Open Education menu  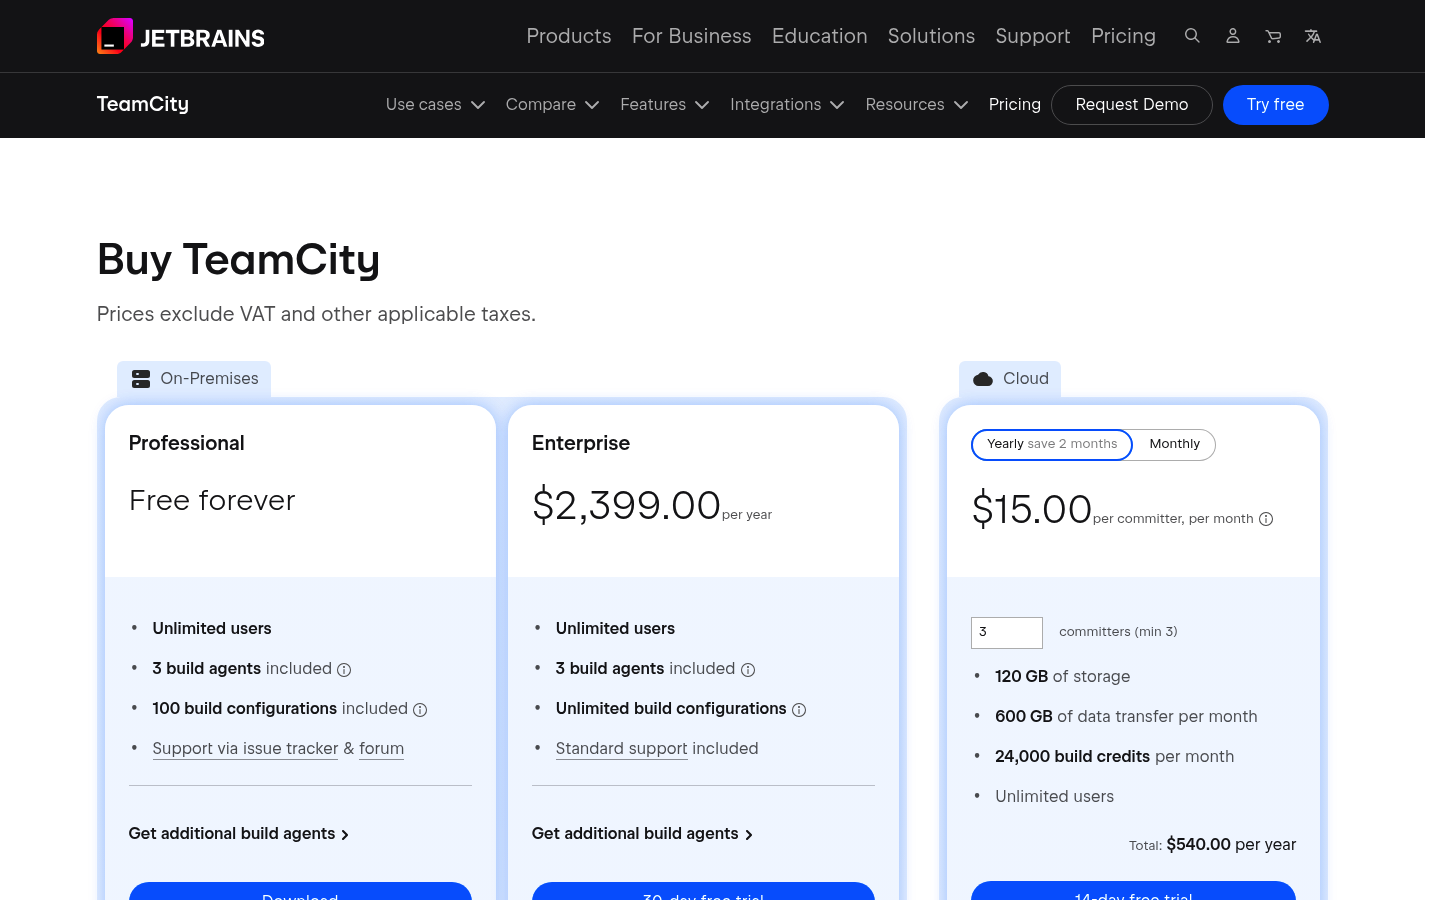pyautogui.click(x=820, y=36)
